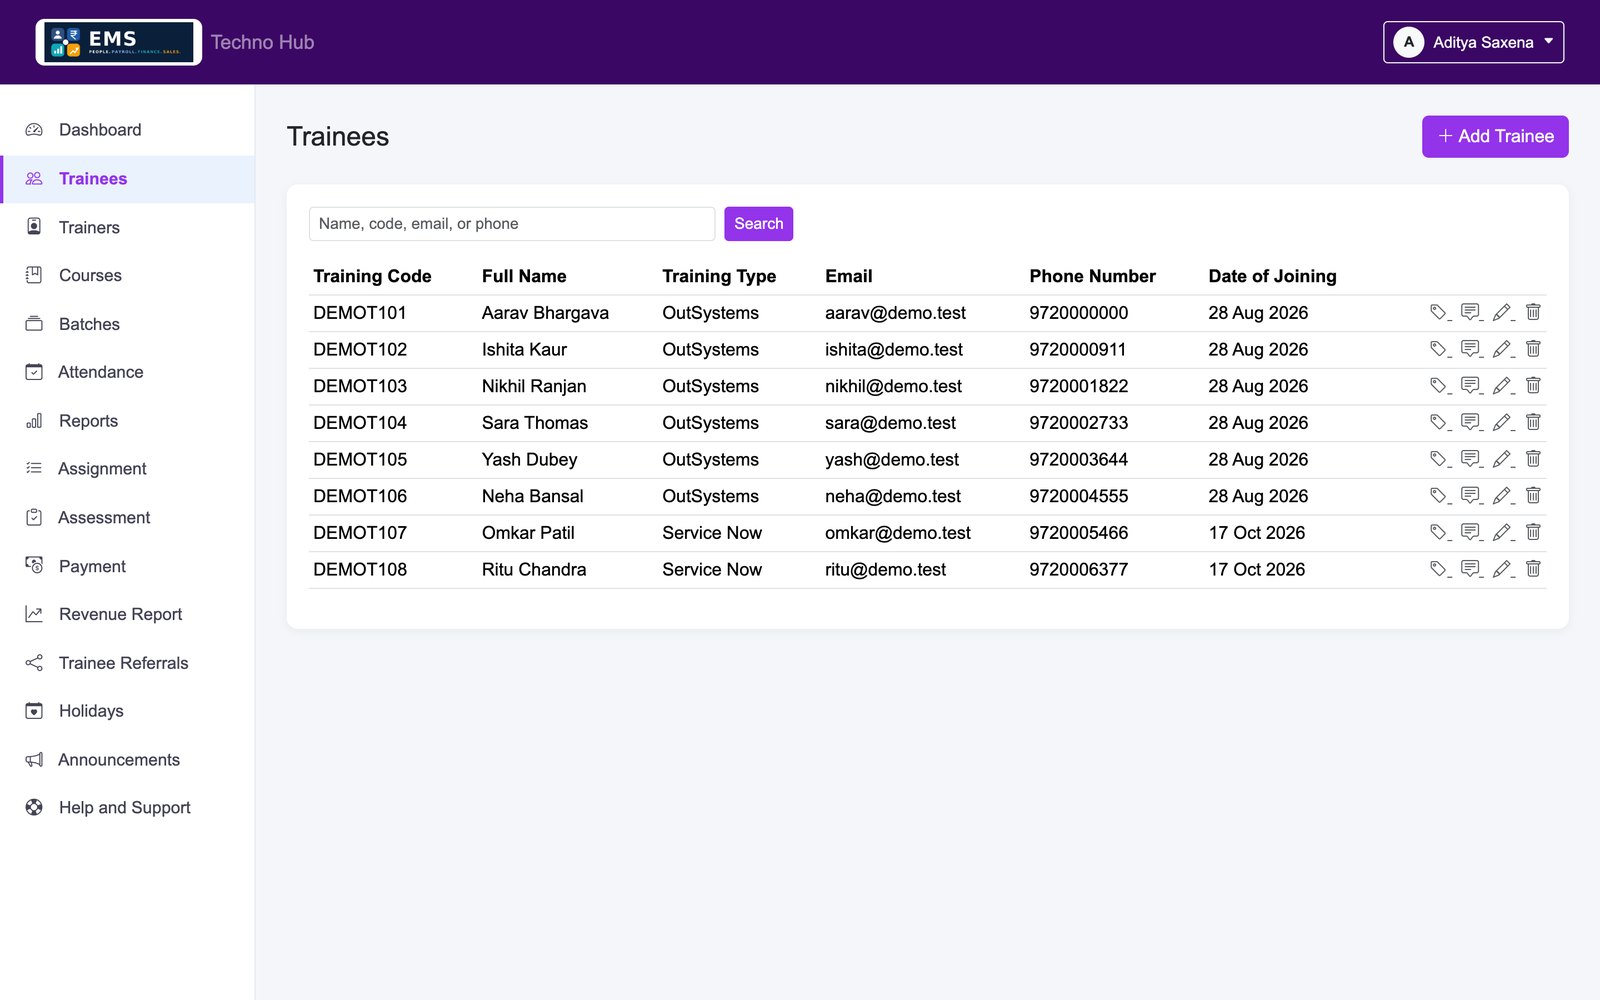Delete the Sara Thomas trainee row
The height and width of the screenshot is (1000, 1600).
(1533, 422)
